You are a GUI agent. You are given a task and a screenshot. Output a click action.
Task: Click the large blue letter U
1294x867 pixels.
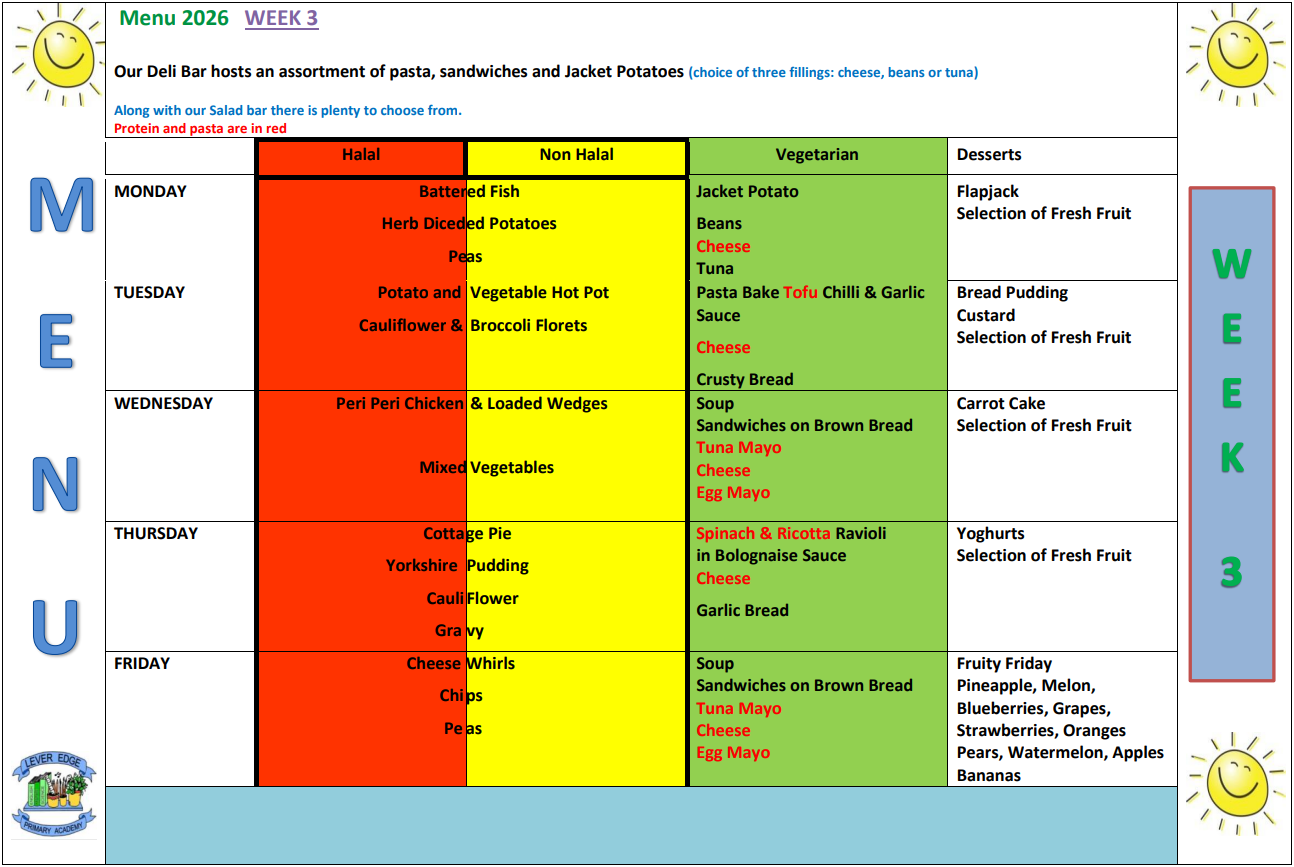click(x=55, y=627)
